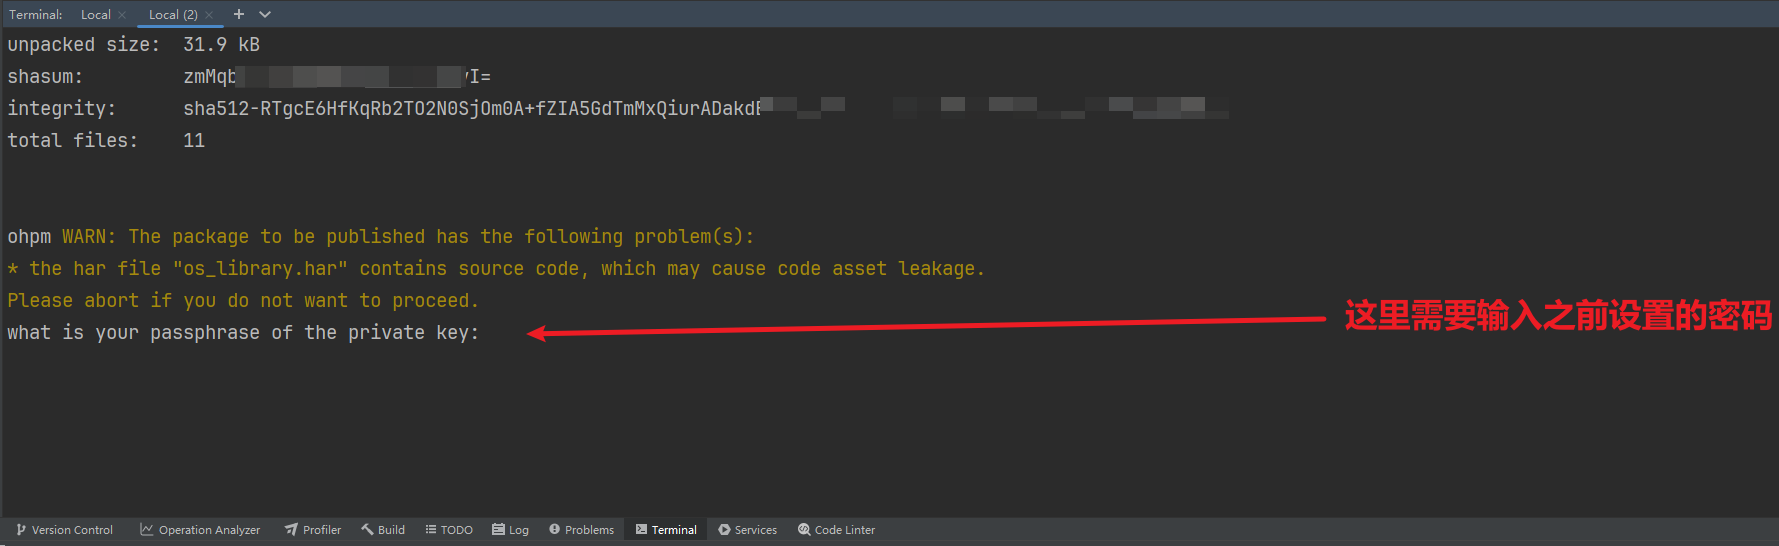Select the Local (2) terminal tab
The image size is (1779, 546).
coord(173,14)
